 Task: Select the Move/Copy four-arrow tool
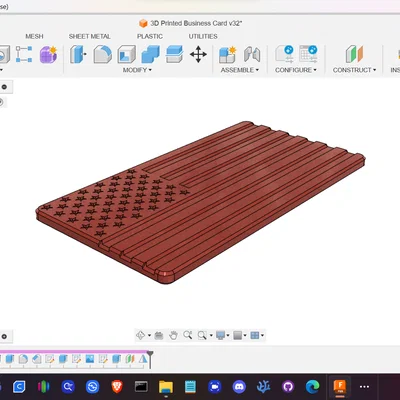click(x=198, y=55)
